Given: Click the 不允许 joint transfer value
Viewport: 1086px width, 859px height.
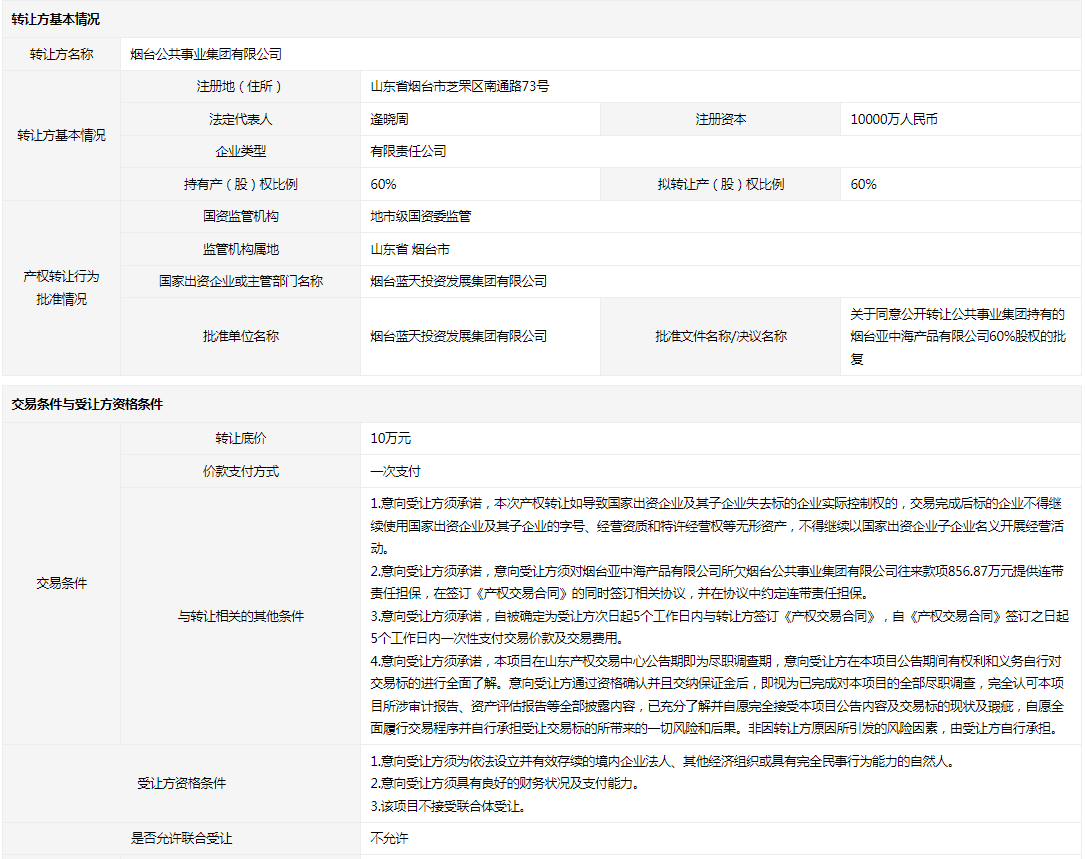Looking at the screenshot, I should point(389,838).
